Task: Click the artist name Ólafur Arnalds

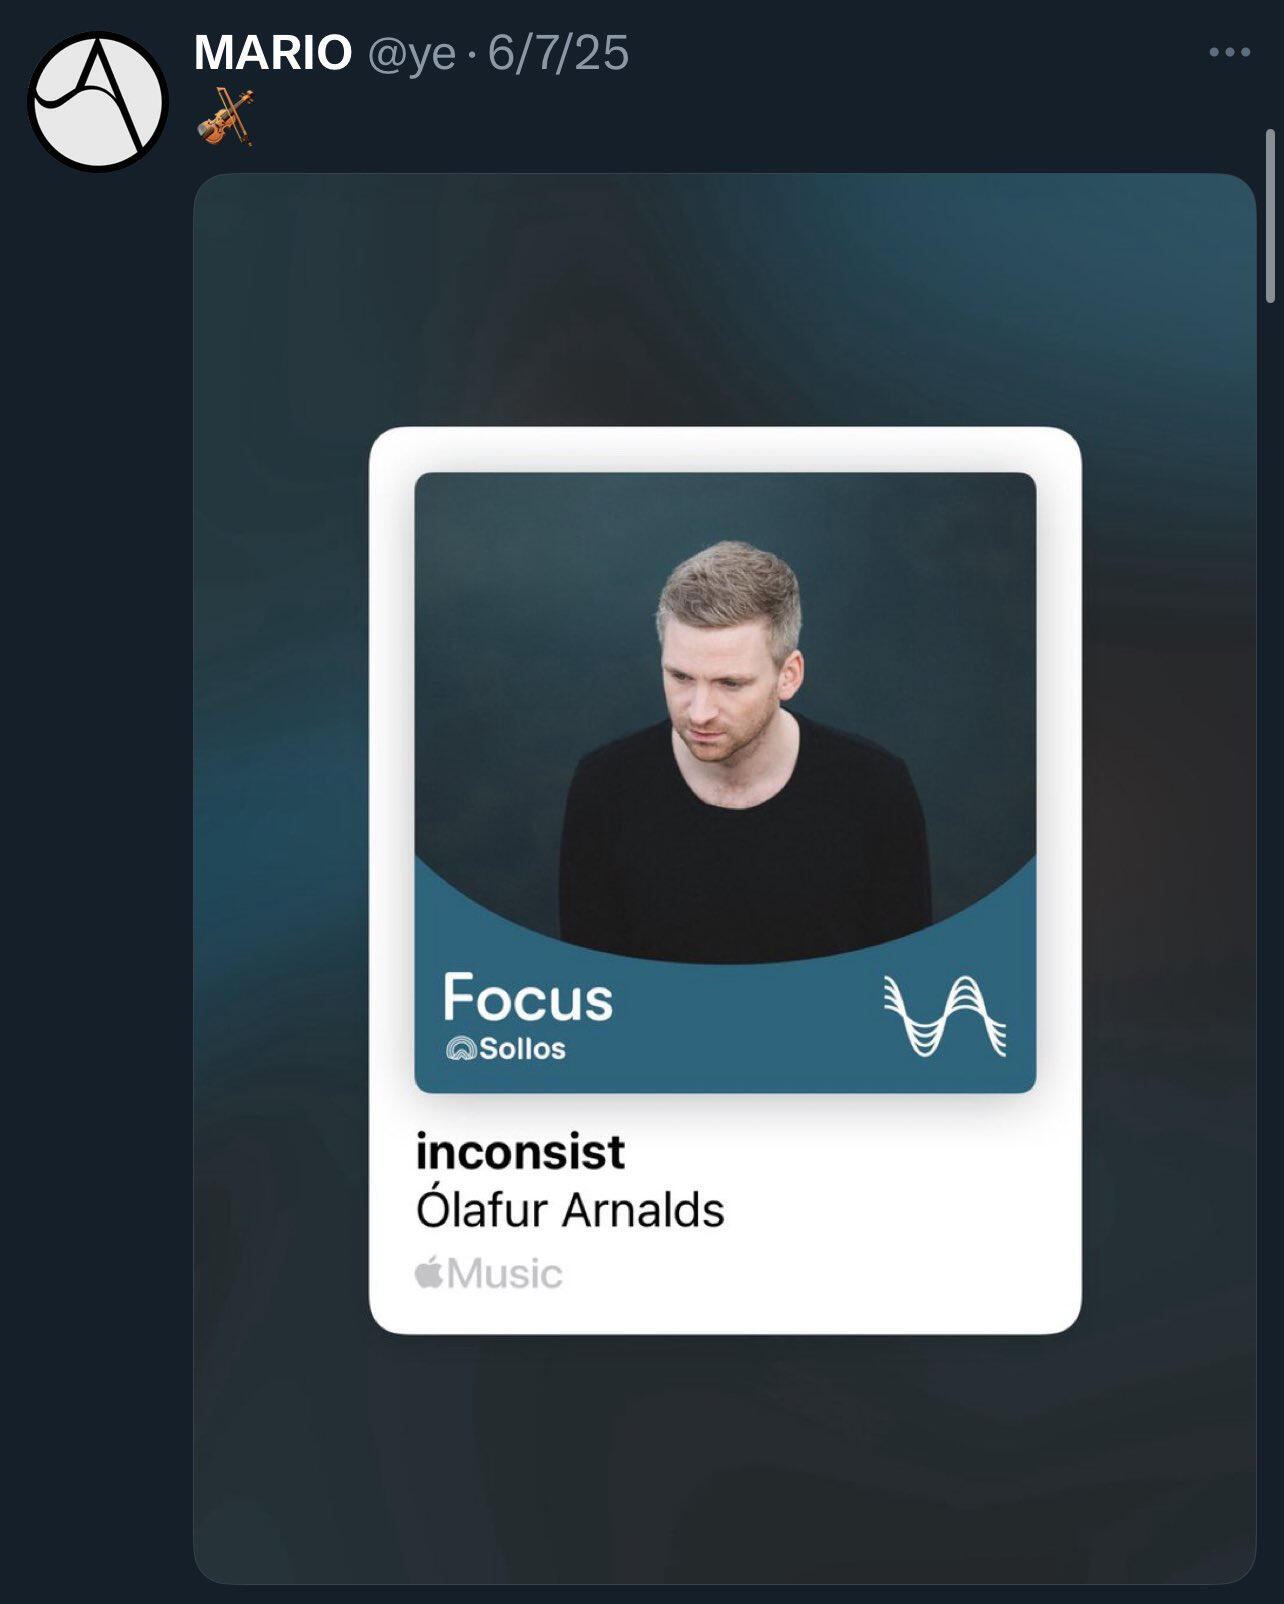Action: tap(570, 1210)
